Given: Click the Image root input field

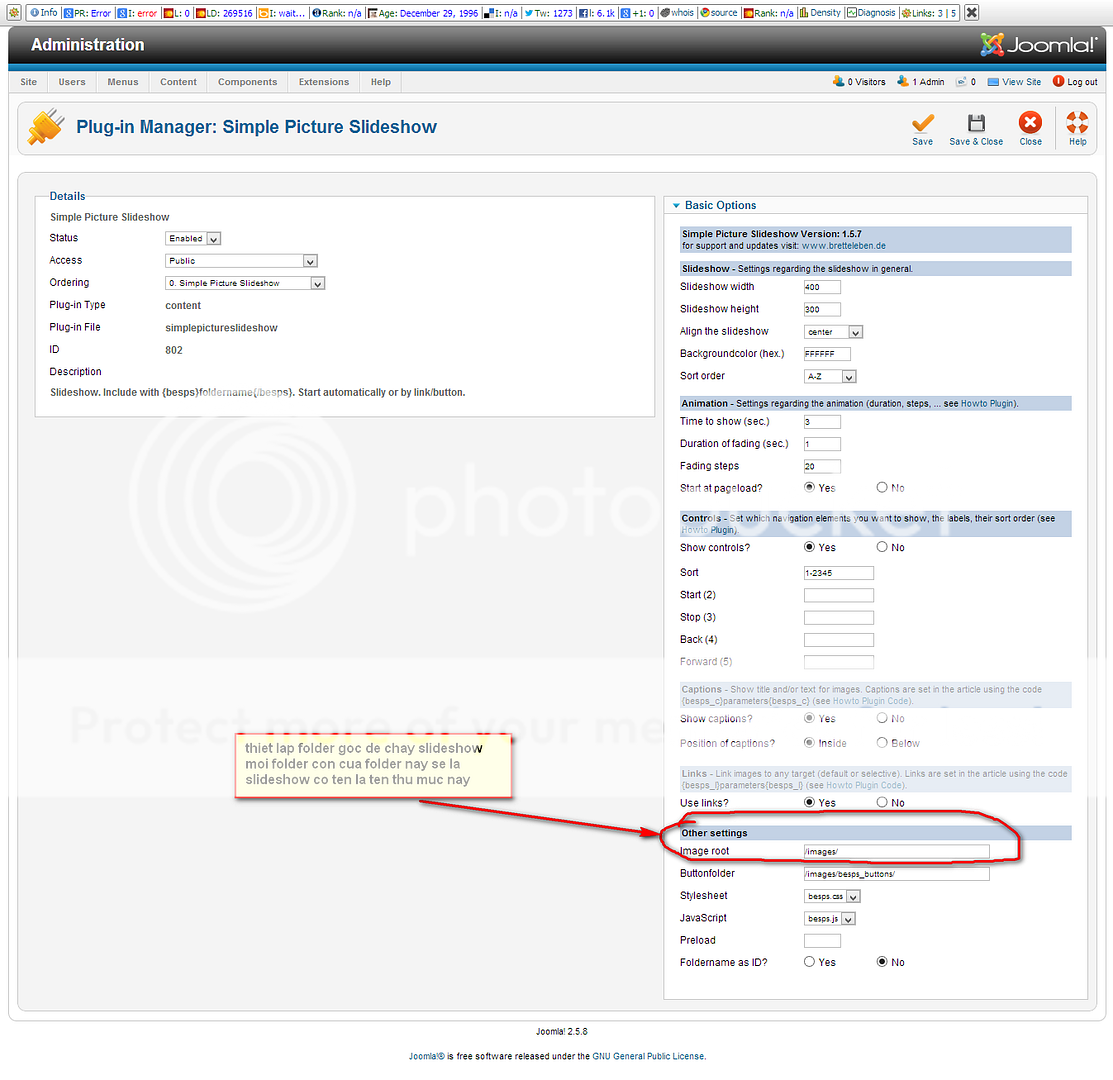Looking at the screenshot, I should pyautogui.click(x=896, y=852).
